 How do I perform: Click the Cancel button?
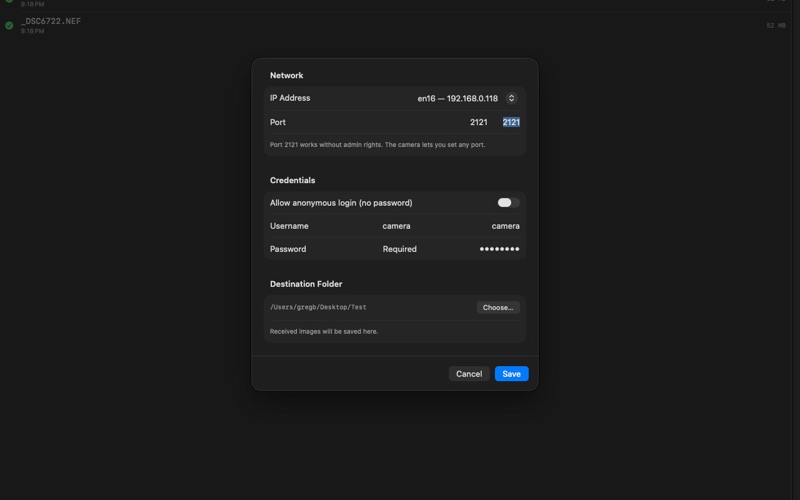[469, 373]
